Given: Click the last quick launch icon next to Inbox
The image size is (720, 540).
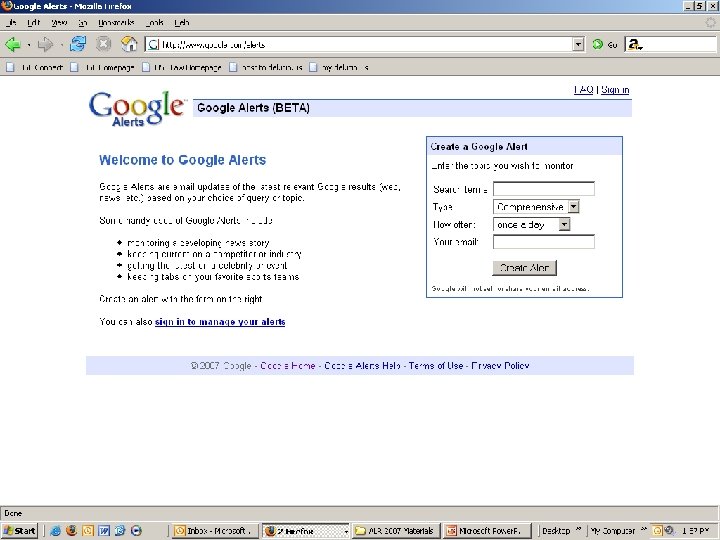Looking at the screenshot, I should [x=136, y=531].
